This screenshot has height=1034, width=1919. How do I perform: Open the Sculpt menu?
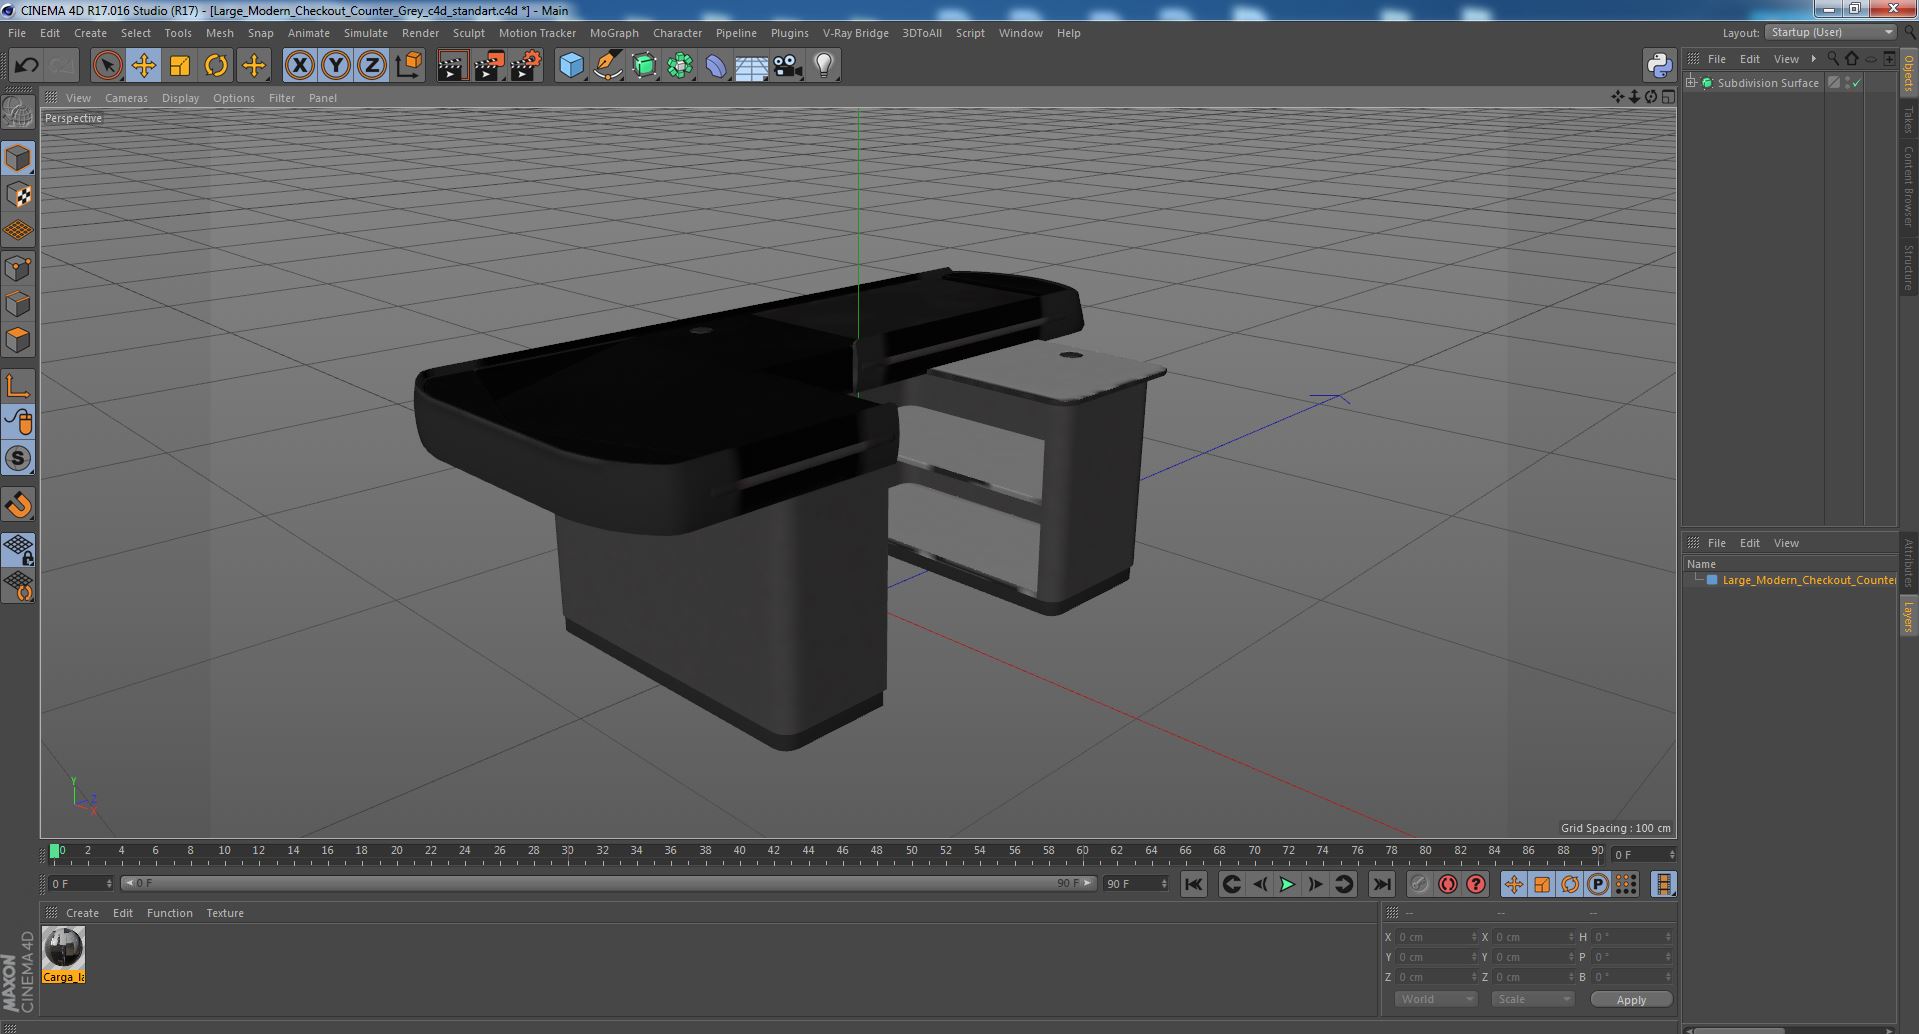(x=468, y=33)
